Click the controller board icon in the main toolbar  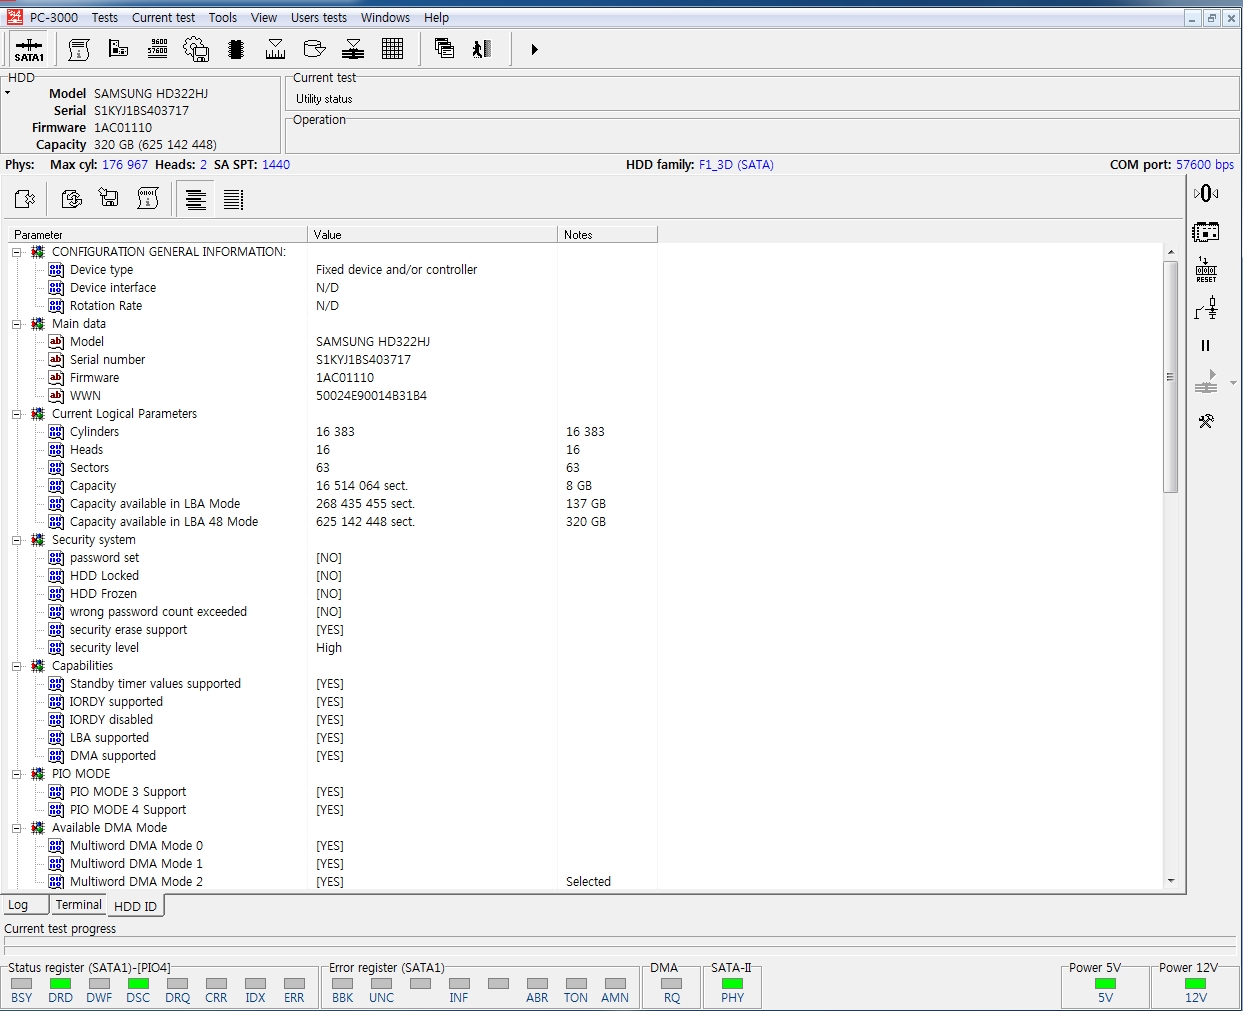point(118,49)
